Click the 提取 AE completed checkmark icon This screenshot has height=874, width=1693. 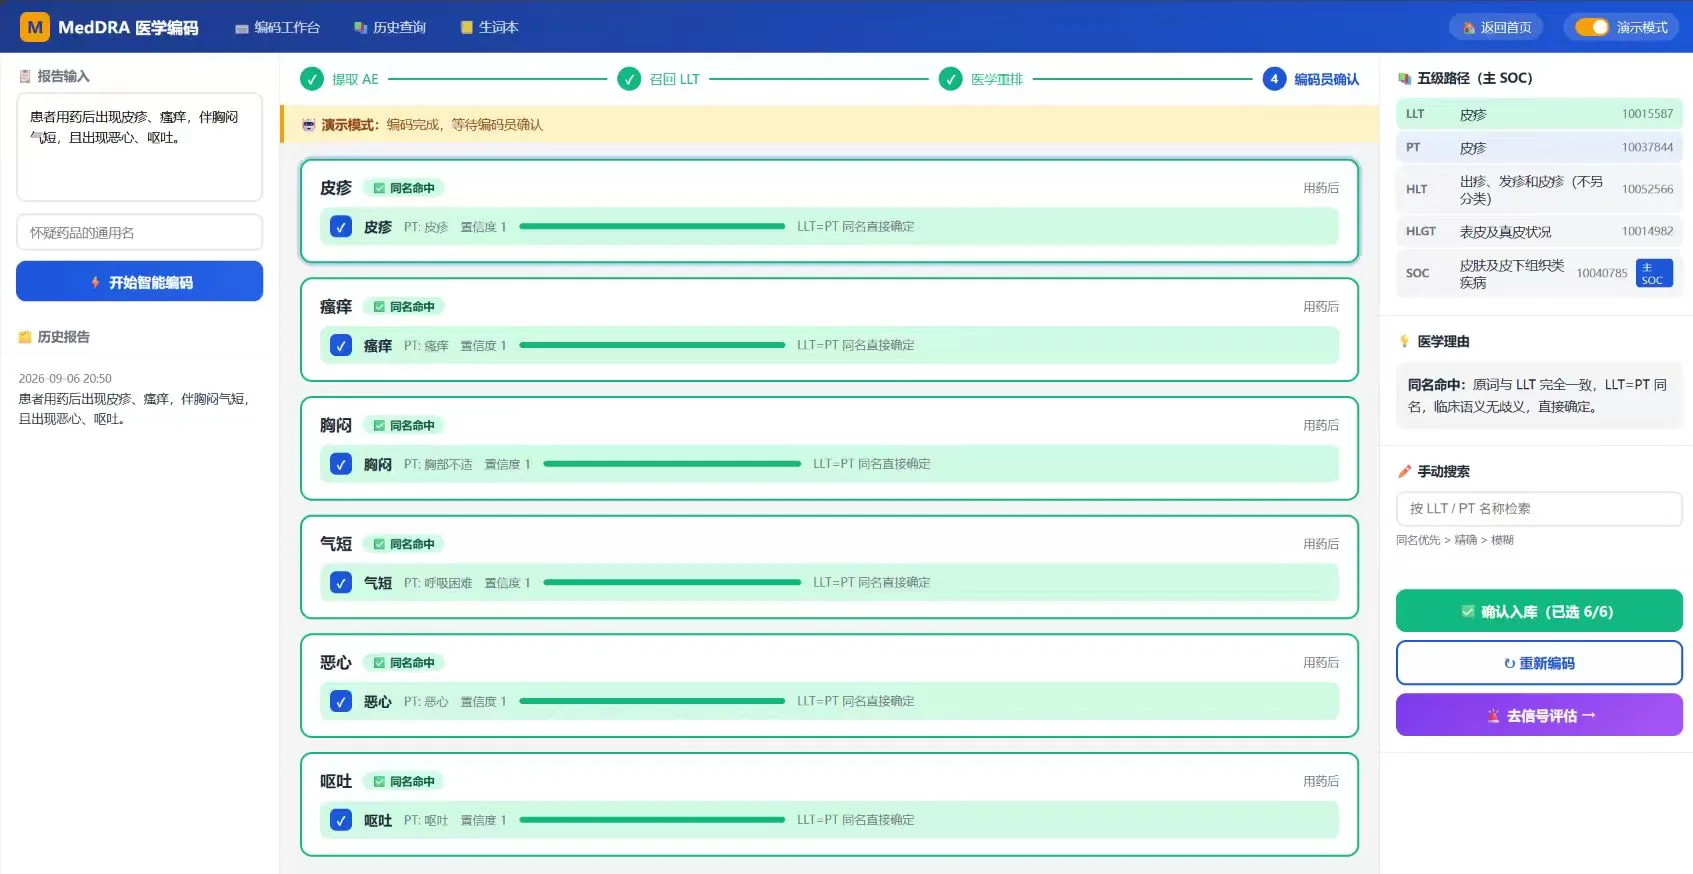[312, 79]
